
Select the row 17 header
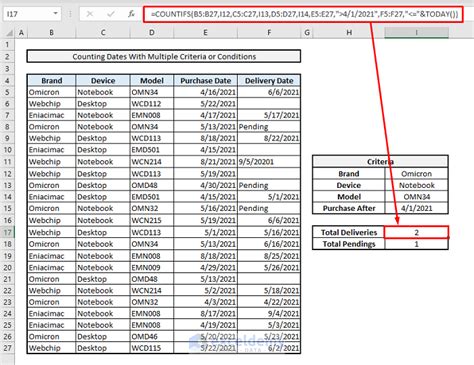pos(7,232)
